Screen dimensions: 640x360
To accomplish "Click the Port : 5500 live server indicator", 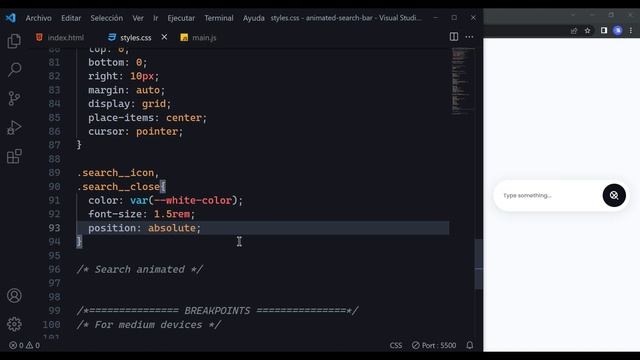I will 434,345.
